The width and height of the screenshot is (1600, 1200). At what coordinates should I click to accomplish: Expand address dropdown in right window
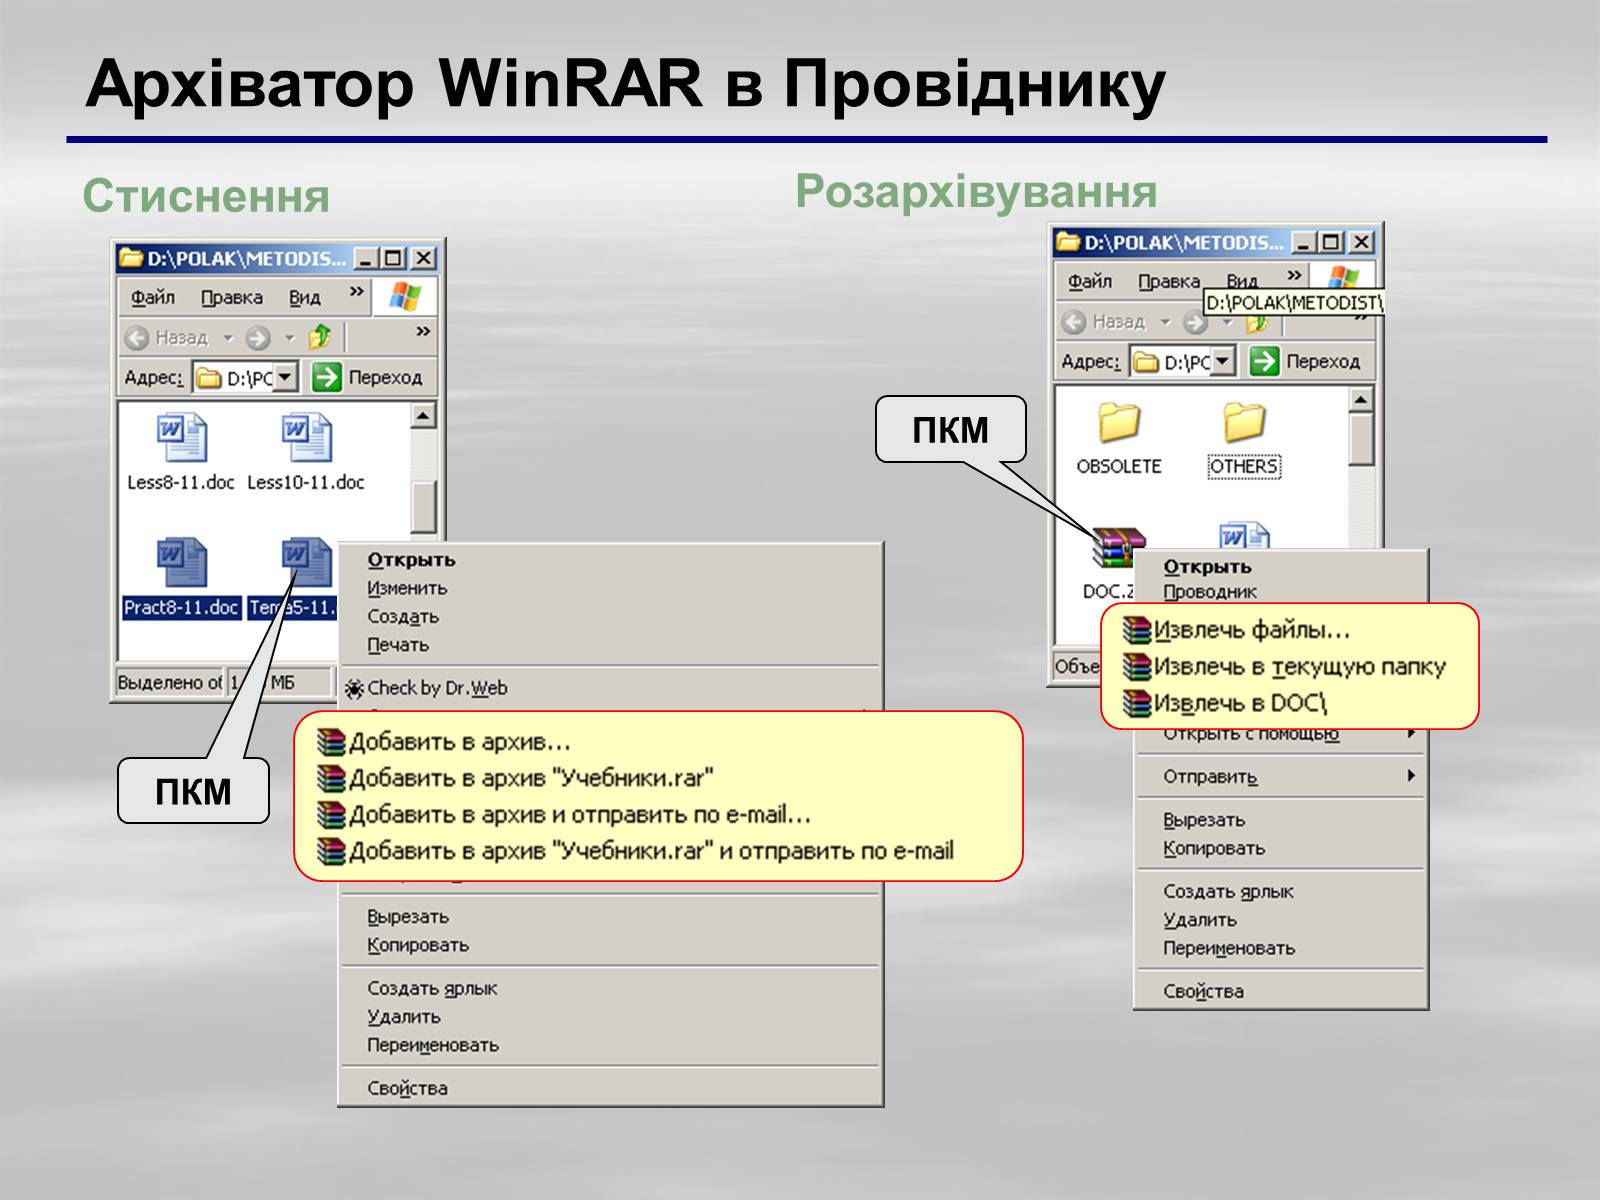[1224, 361]
